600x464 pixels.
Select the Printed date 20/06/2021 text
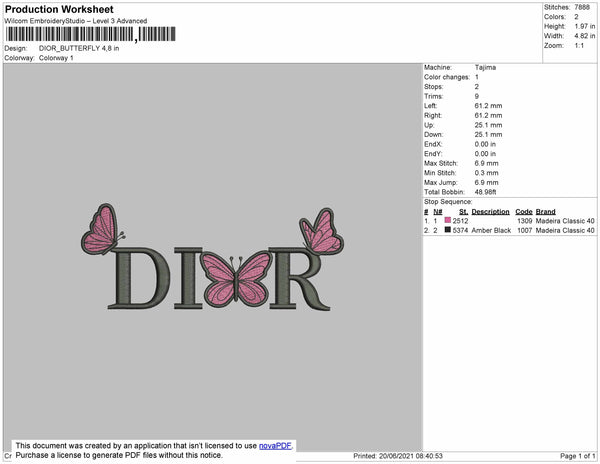[x=398, y=456]
